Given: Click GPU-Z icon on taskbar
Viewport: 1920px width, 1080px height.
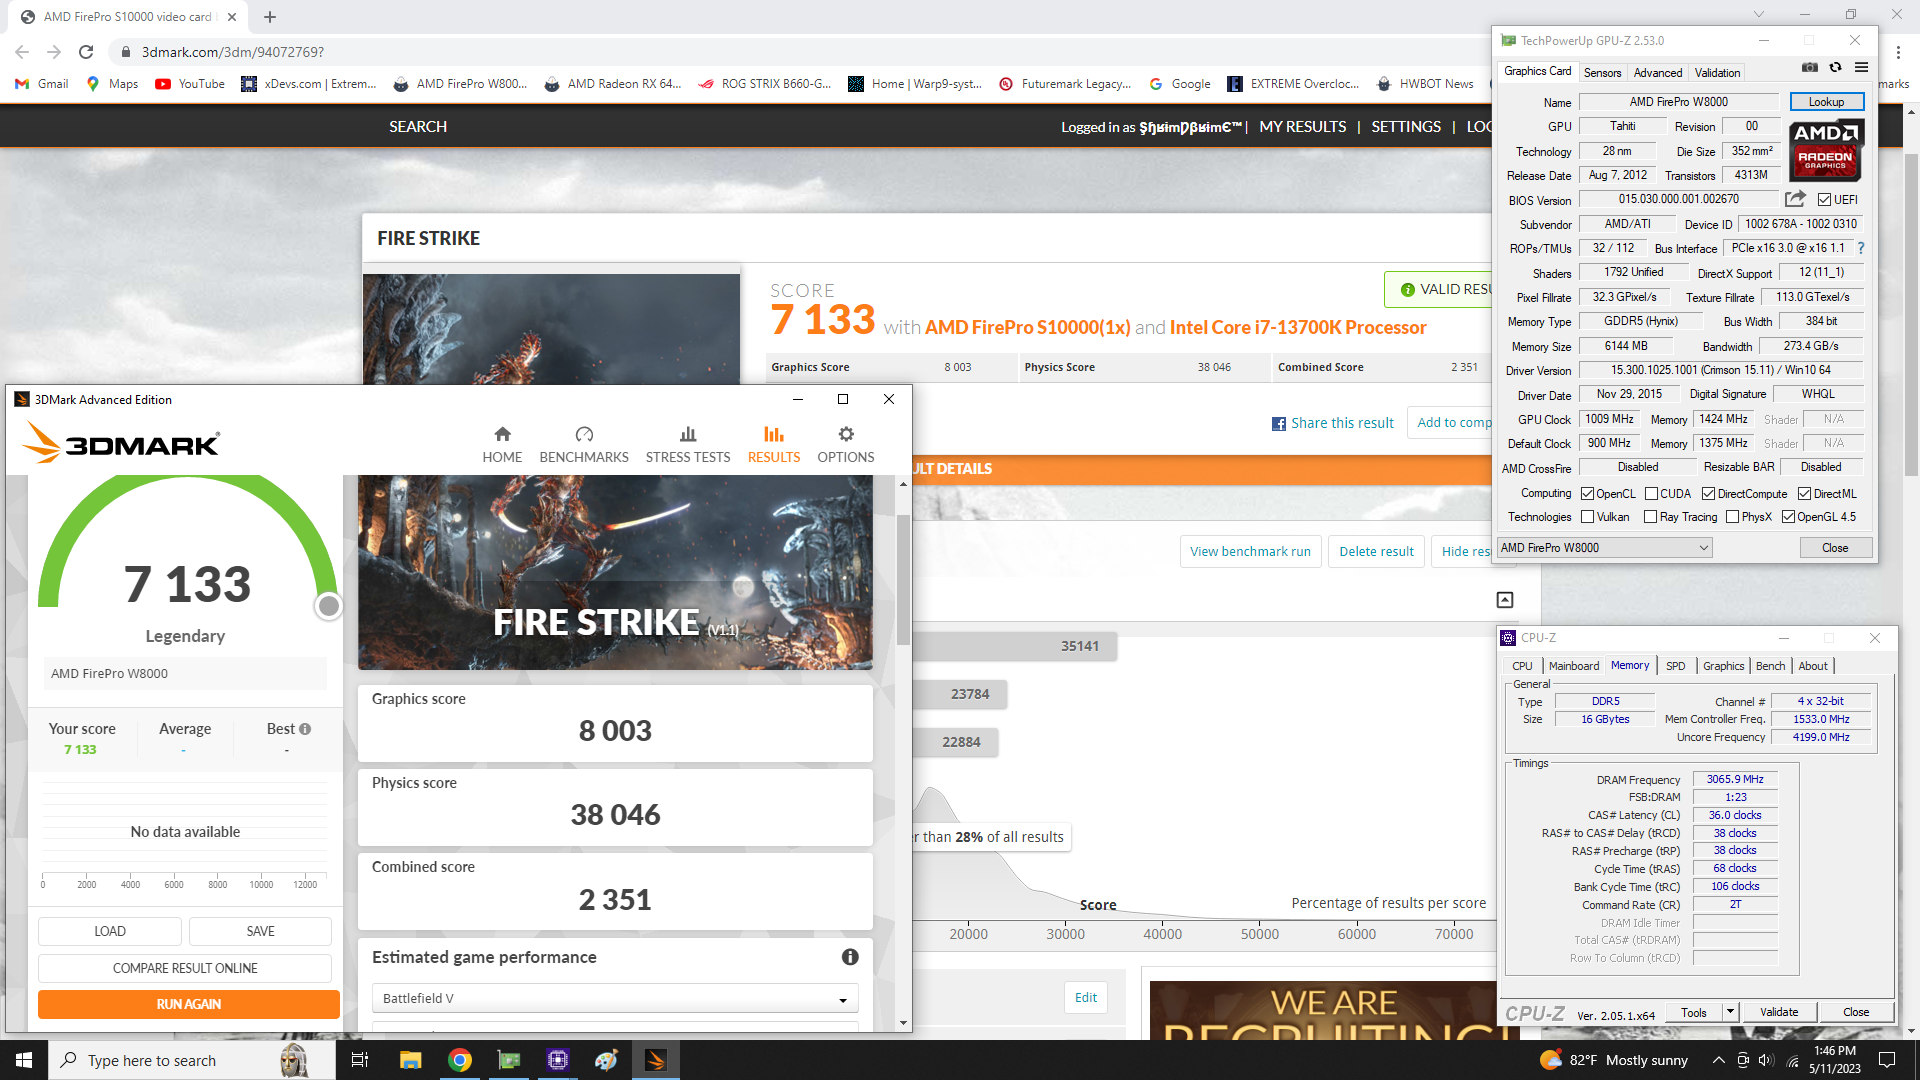Looking at the screenshot, I should click(509, 1060).
